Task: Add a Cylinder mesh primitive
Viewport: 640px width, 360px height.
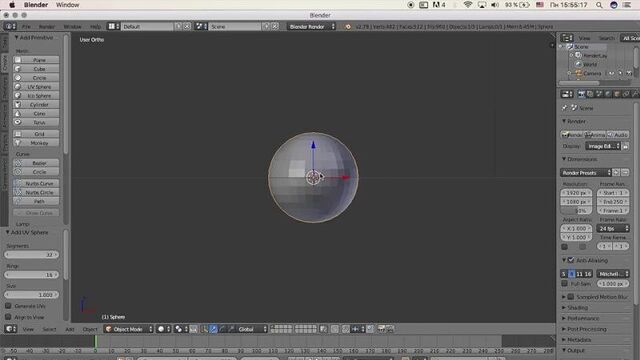Action: point(36,105)
